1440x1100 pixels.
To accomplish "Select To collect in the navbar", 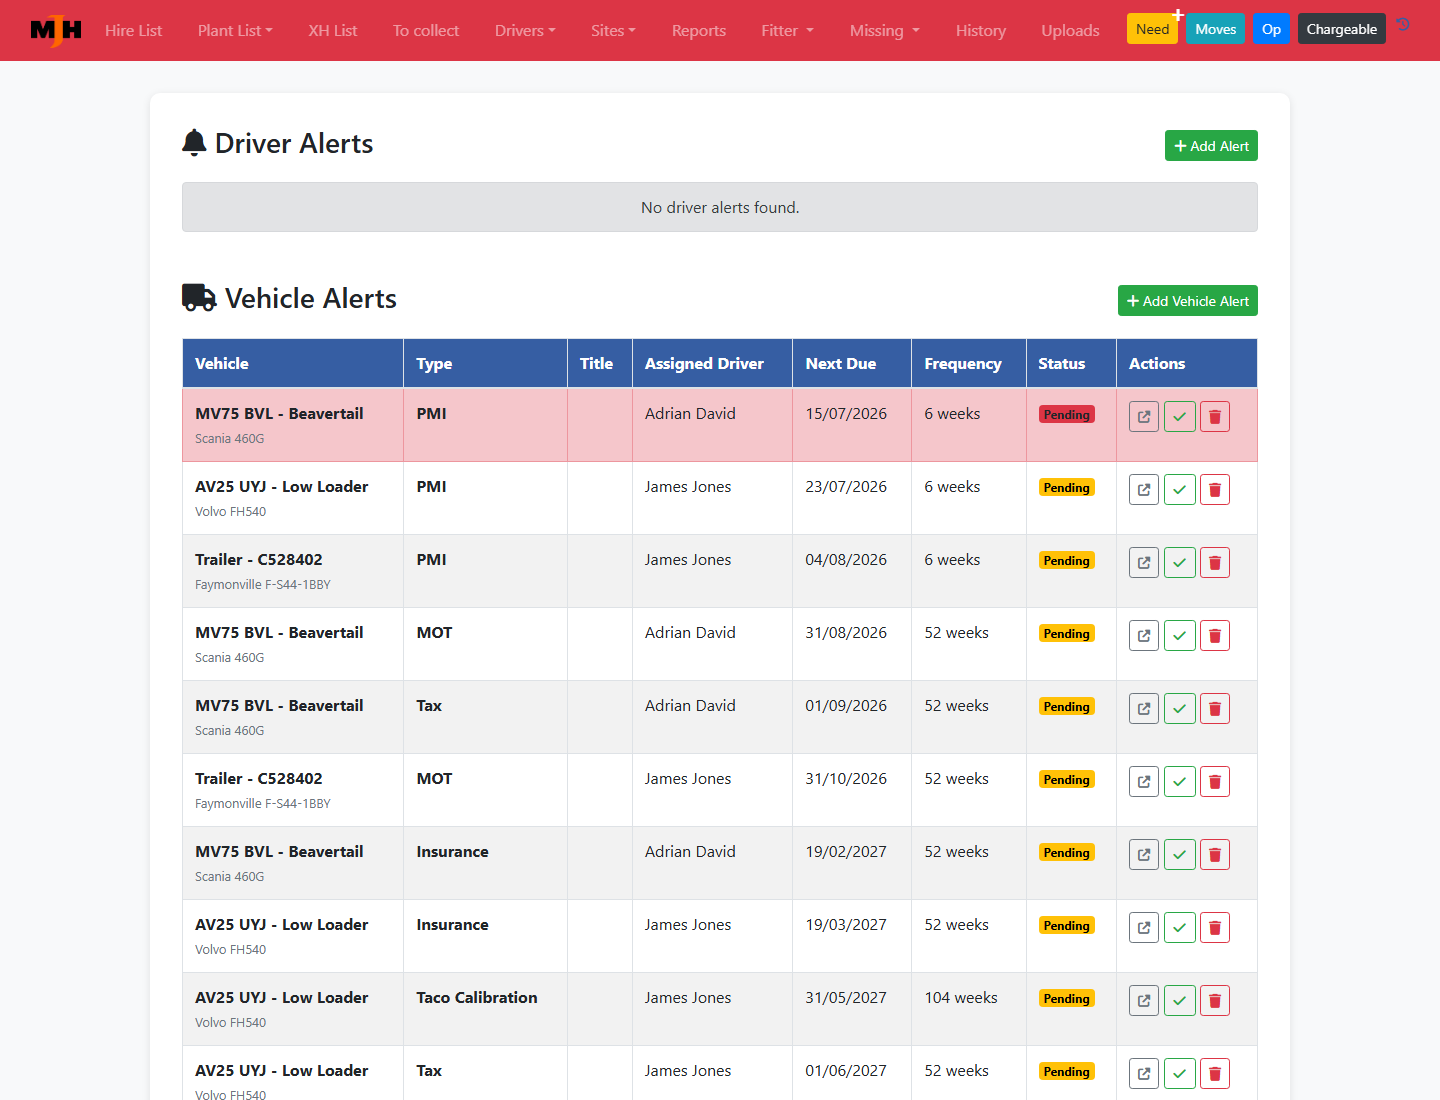I will coord(426,31).
